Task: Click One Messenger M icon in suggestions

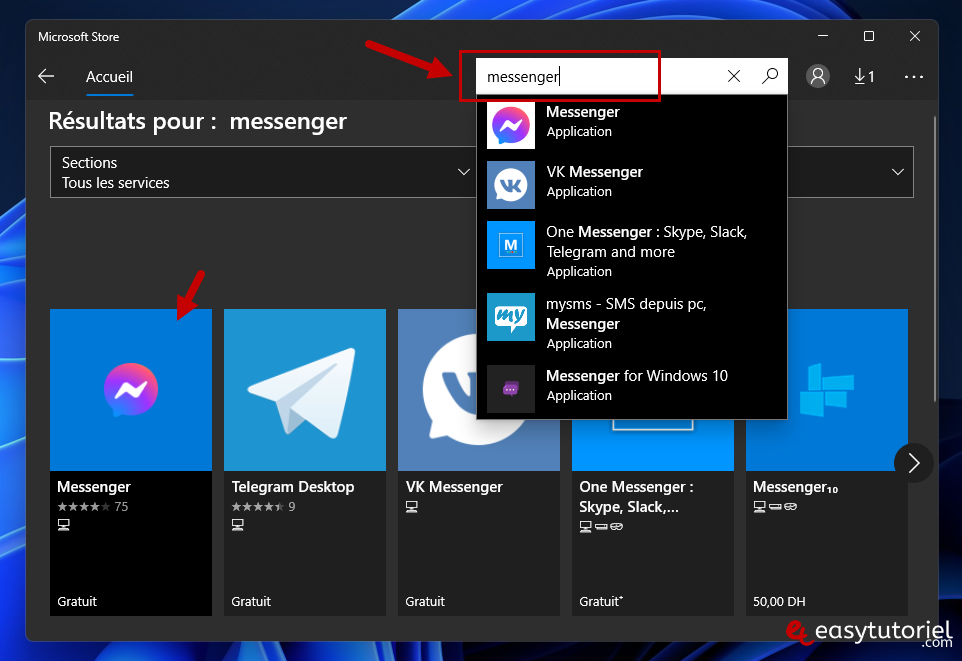Action: pos(511,245)
